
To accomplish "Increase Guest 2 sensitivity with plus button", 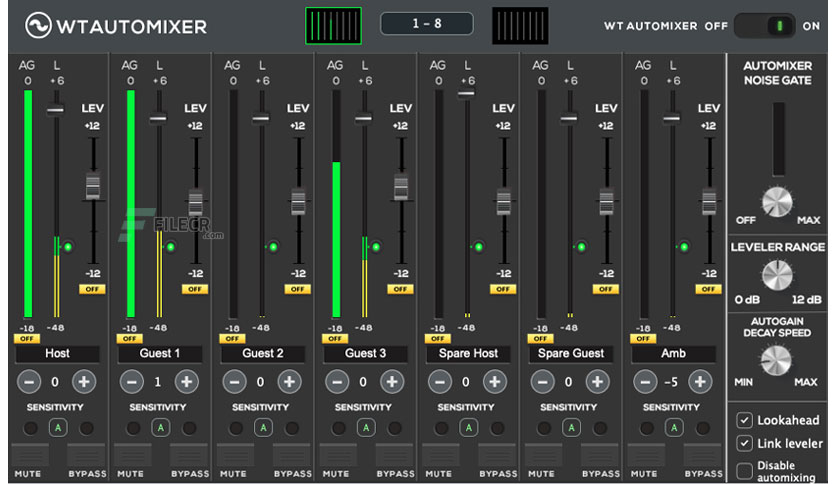I will (x=290, y=382).
